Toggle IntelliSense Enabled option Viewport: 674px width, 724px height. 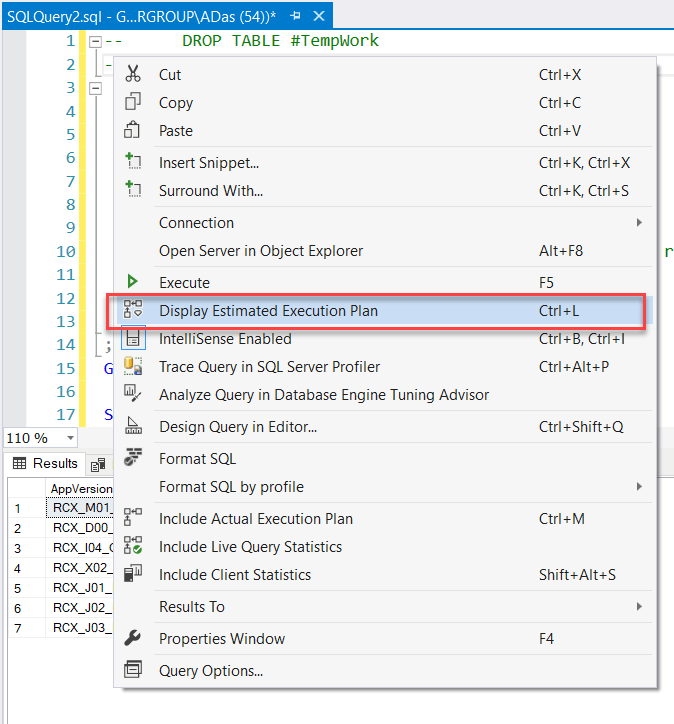click(x=384, y=339)
